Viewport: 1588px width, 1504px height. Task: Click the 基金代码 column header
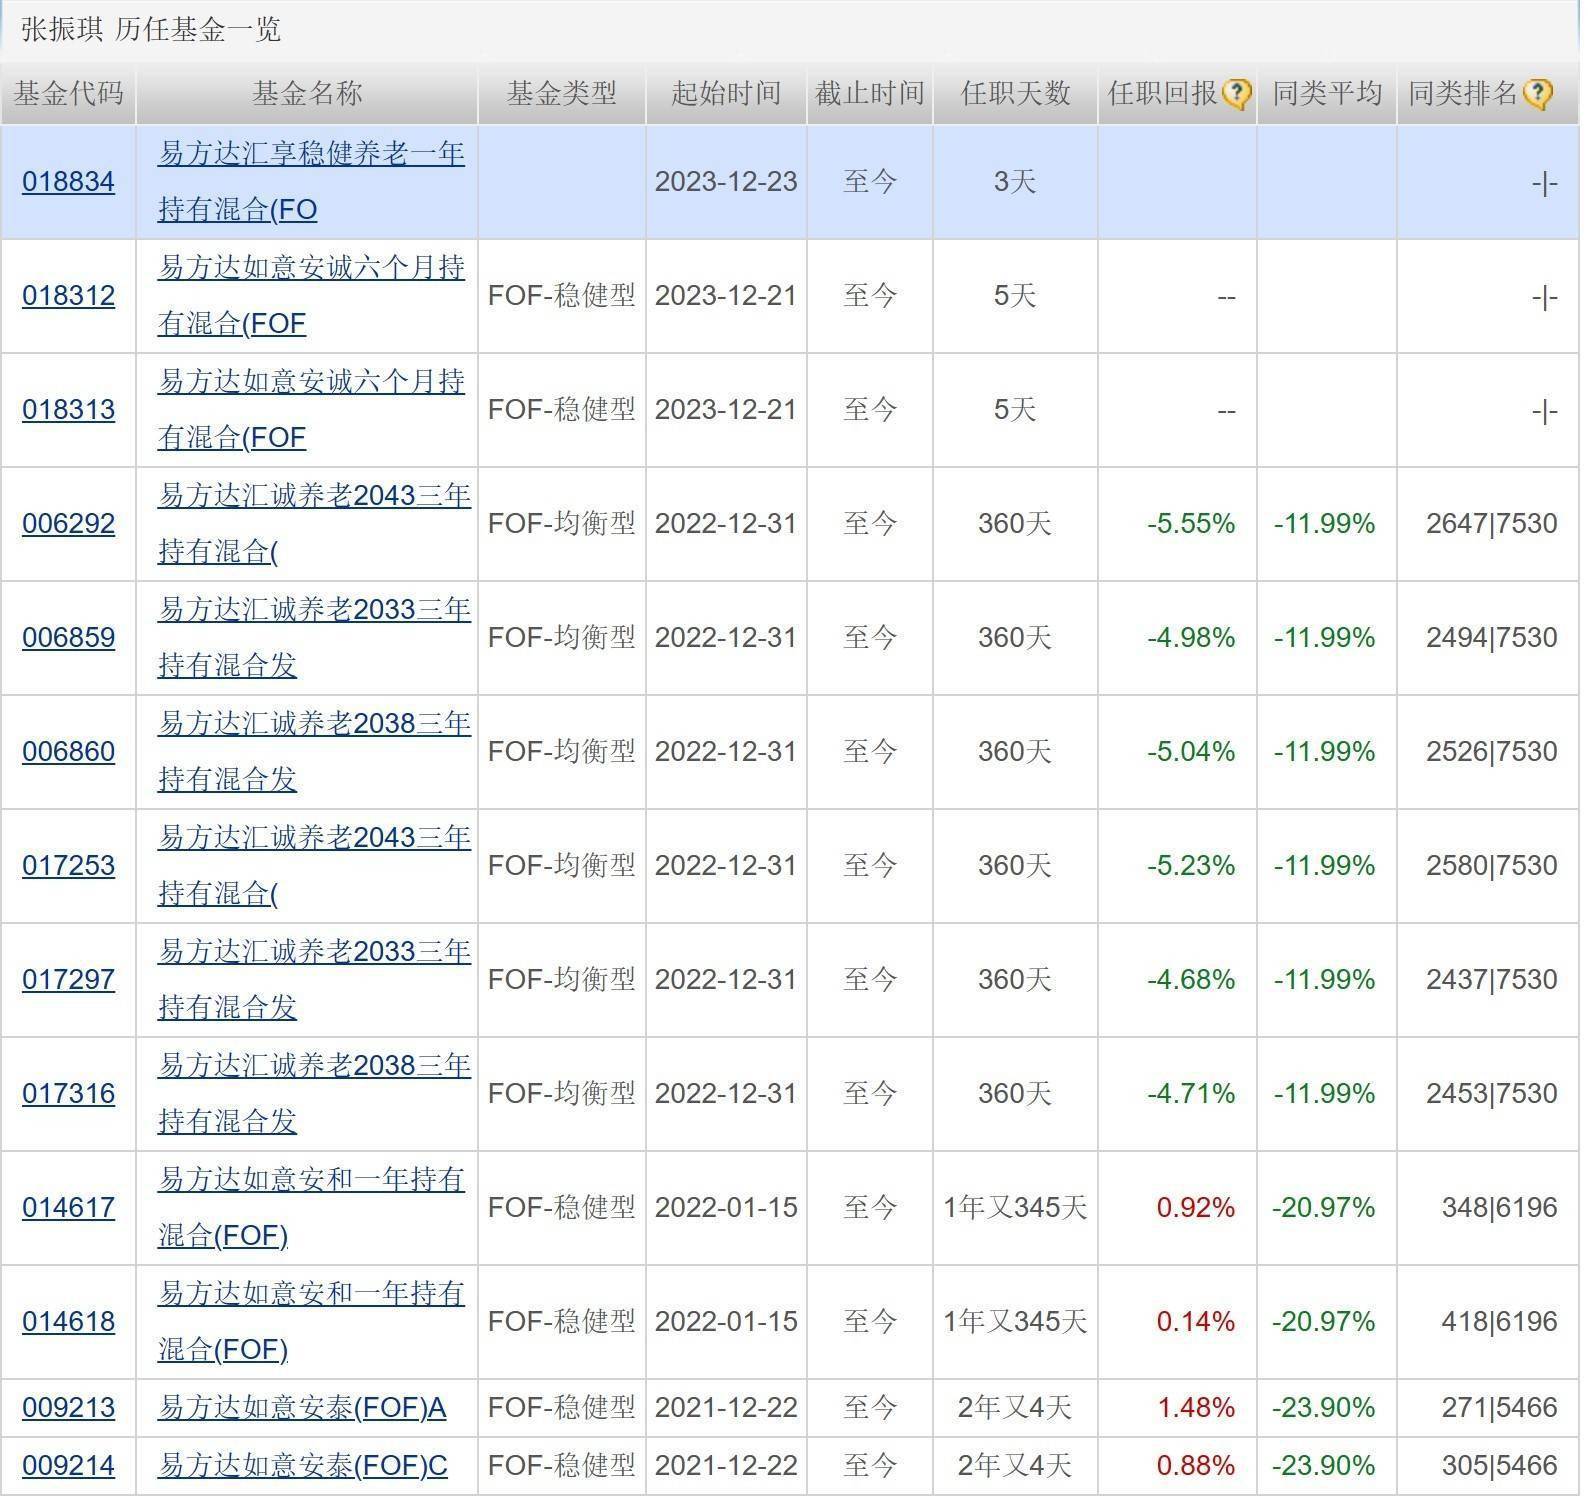click(x=68, y=94)
